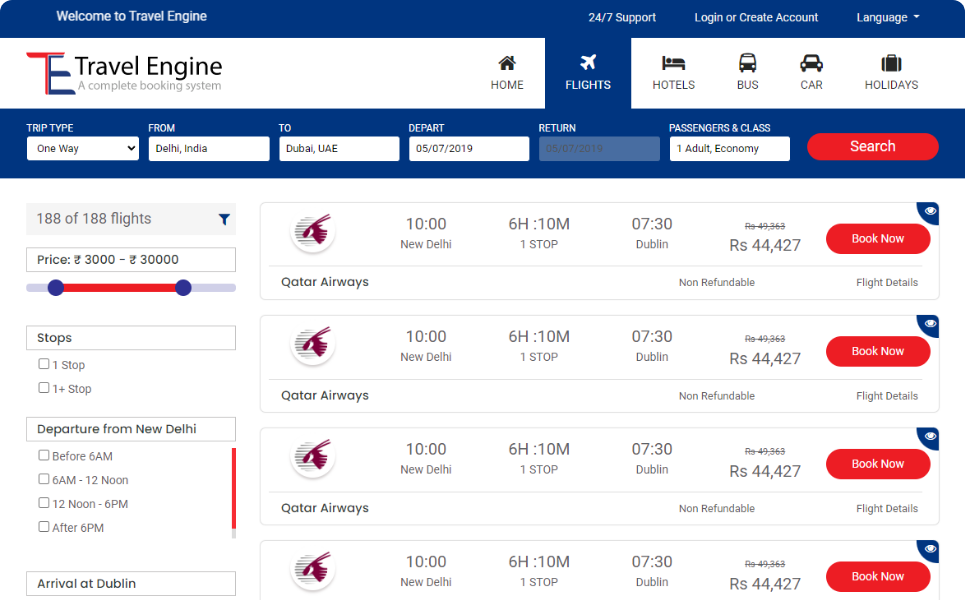Open the 24/7 Support menu item

[622, 18]
